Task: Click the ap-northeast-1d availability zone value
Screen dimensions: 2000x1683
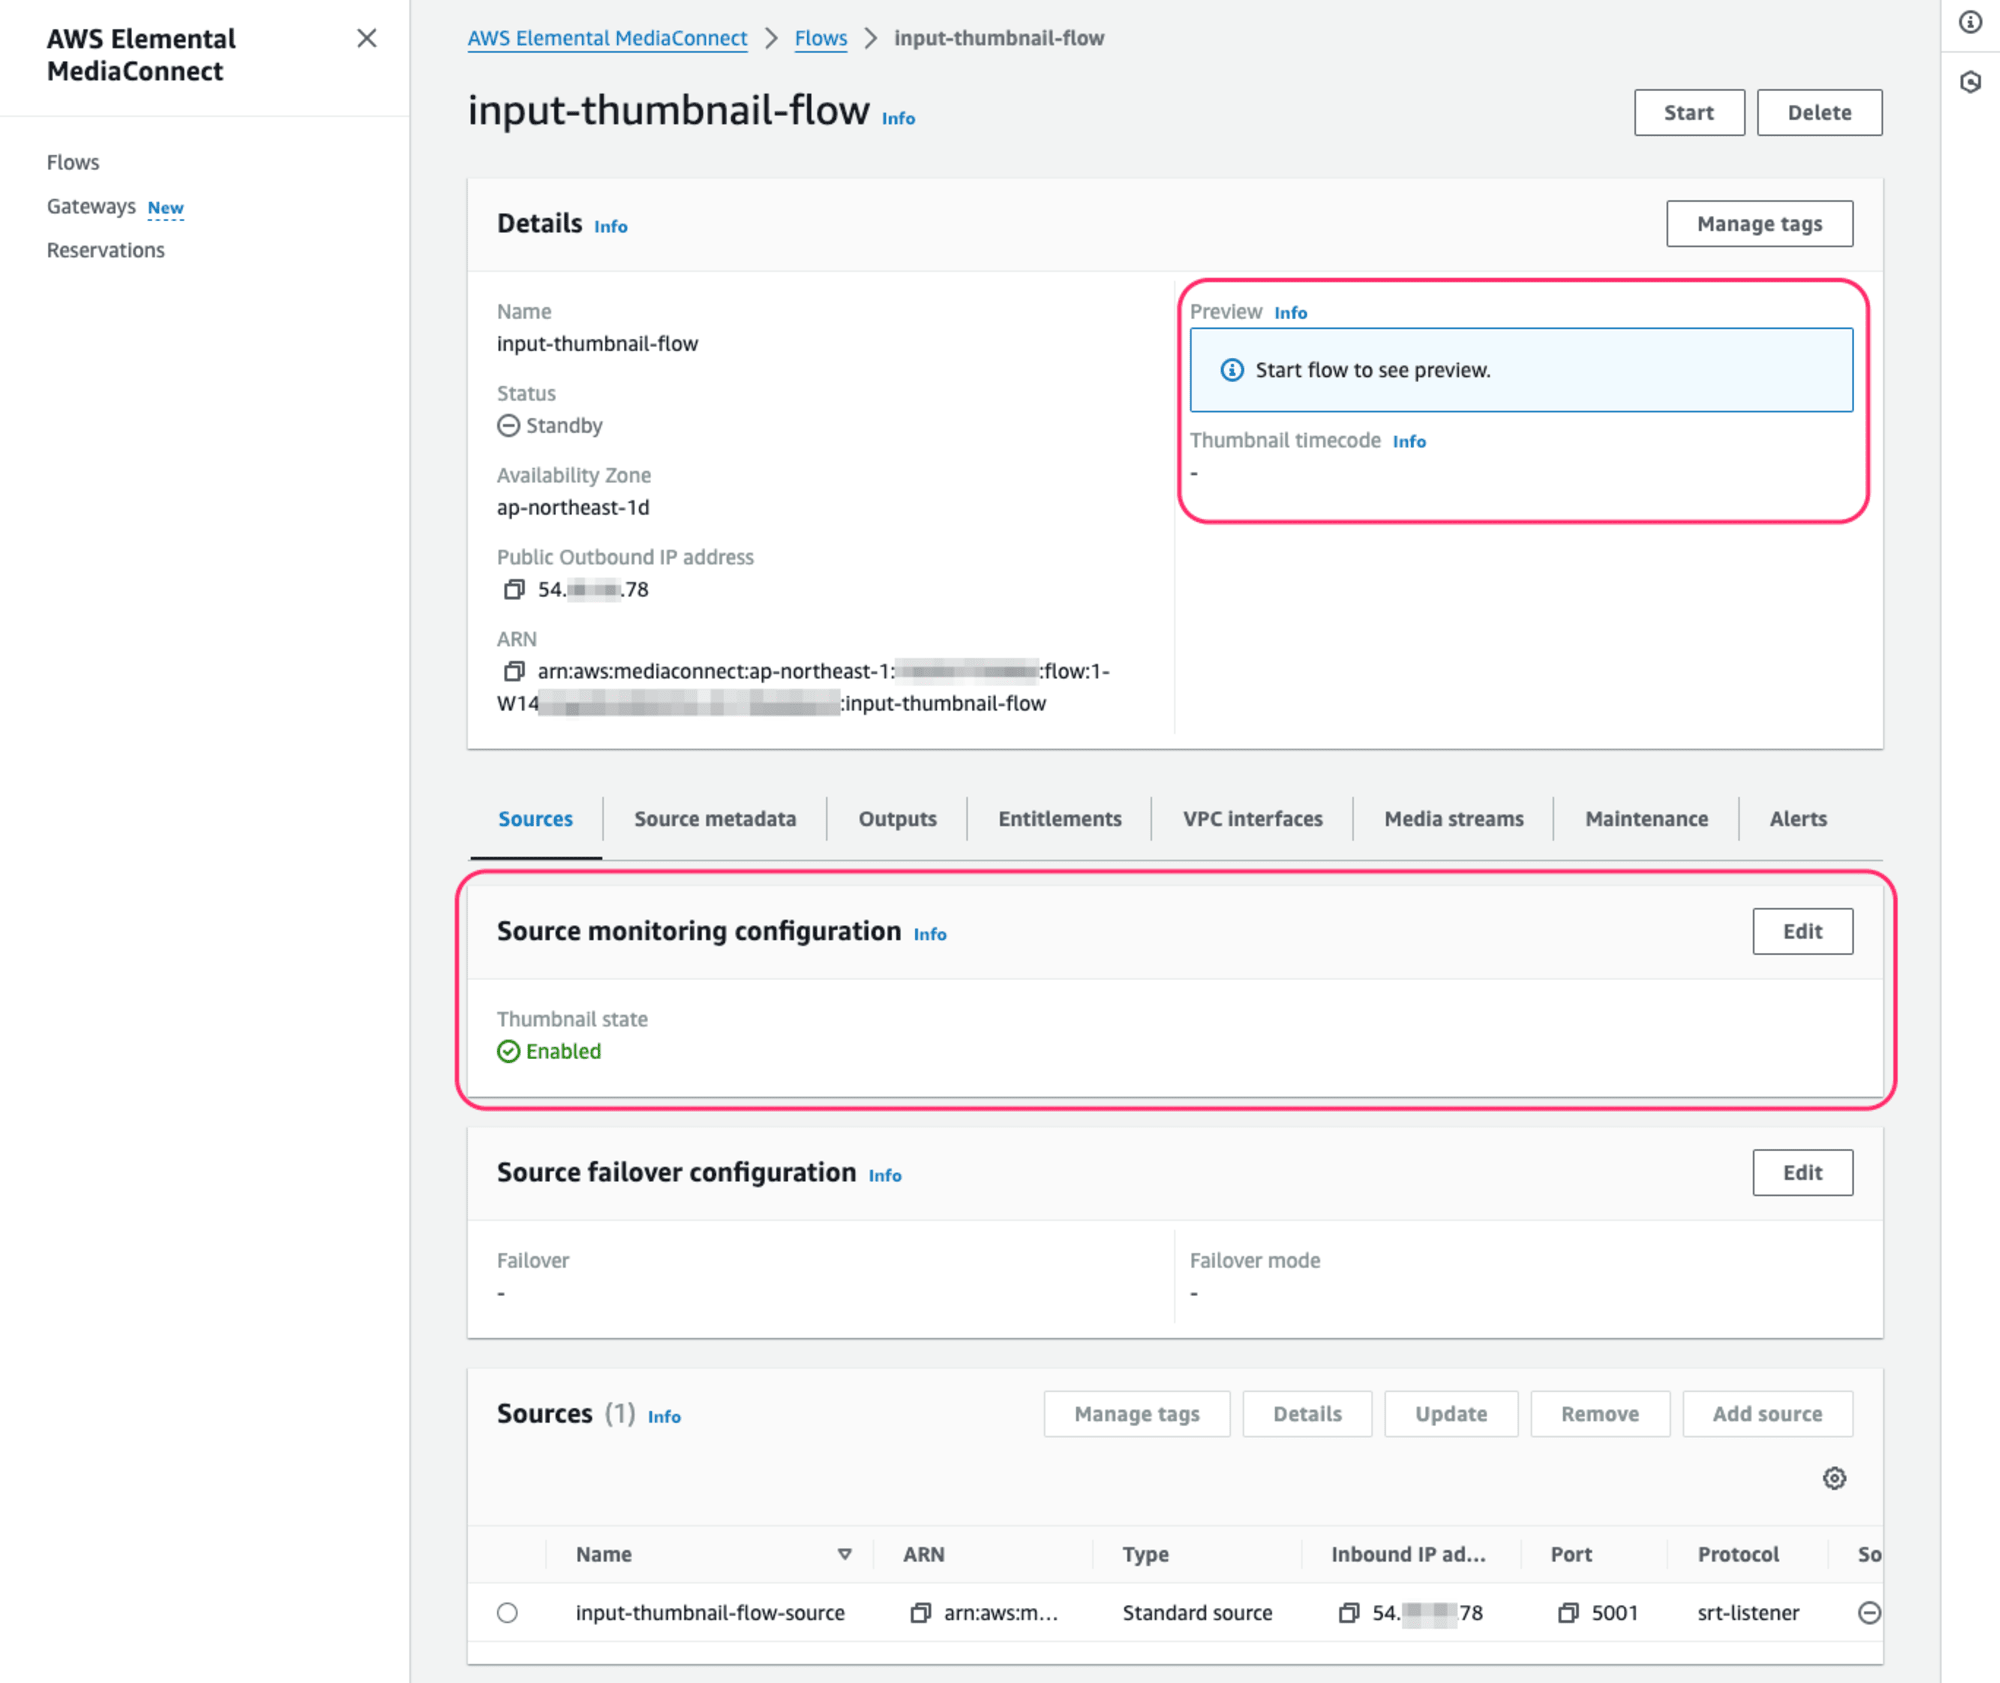Action: [x=573, y=507]
